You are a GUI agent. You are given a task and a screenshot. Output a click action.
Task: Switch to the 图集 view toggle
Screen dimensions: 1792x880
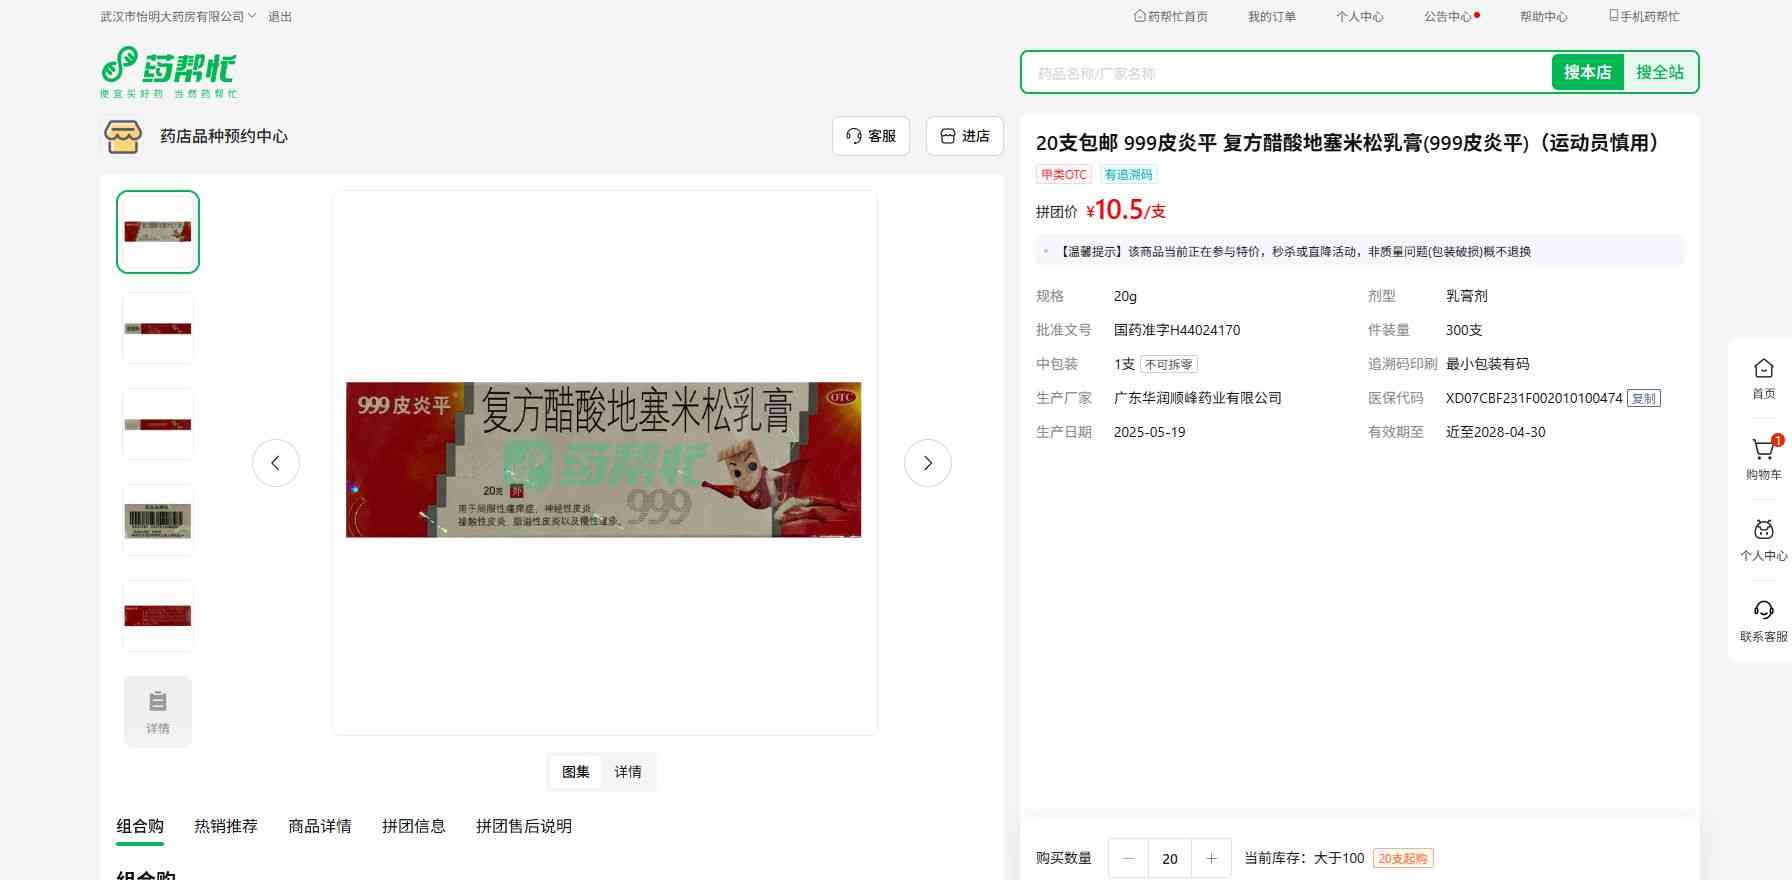point(576,772)
